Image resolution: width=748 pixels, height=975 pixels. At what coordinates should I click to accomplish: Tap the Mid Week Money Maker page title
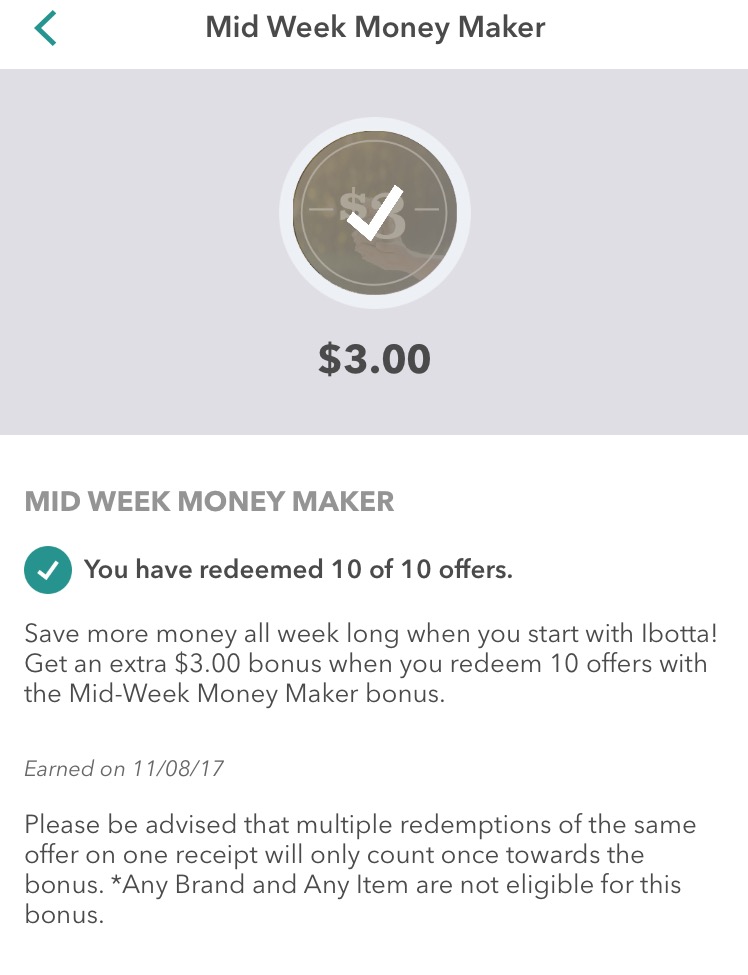click(x=375, y=28)
